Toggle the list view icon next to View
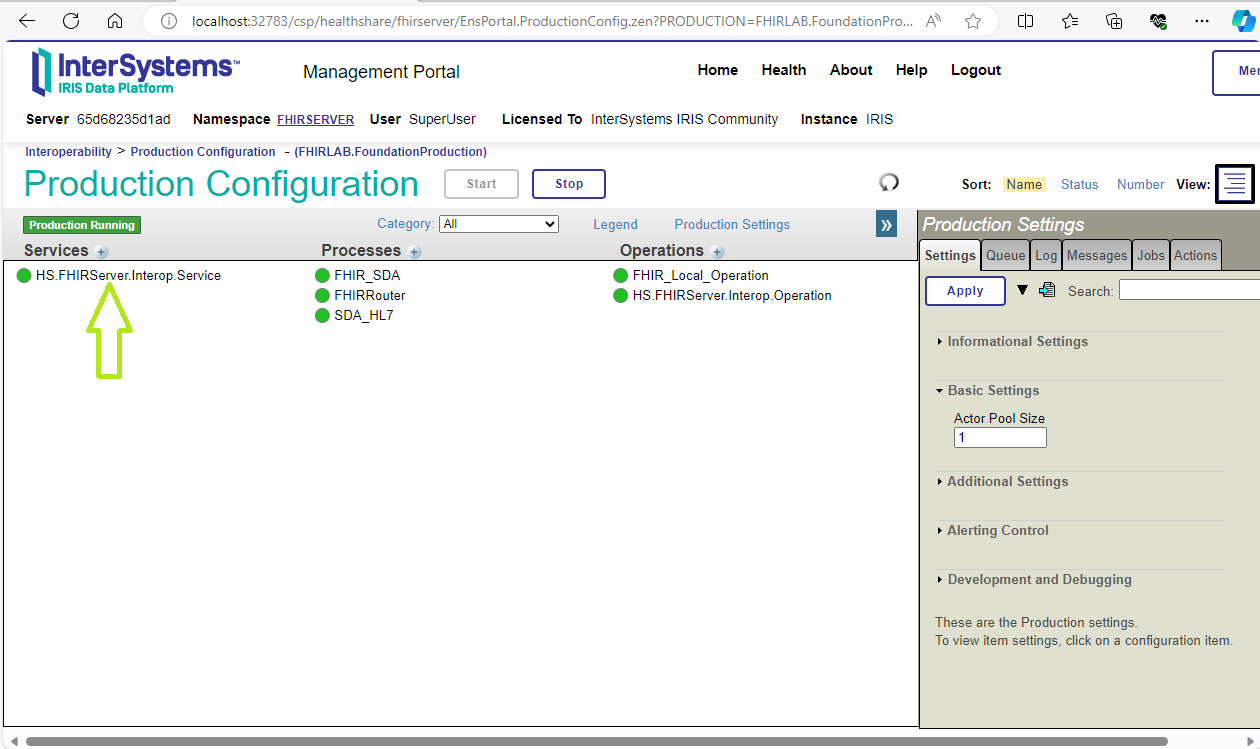1260x749 pixels. point(1234,184)
